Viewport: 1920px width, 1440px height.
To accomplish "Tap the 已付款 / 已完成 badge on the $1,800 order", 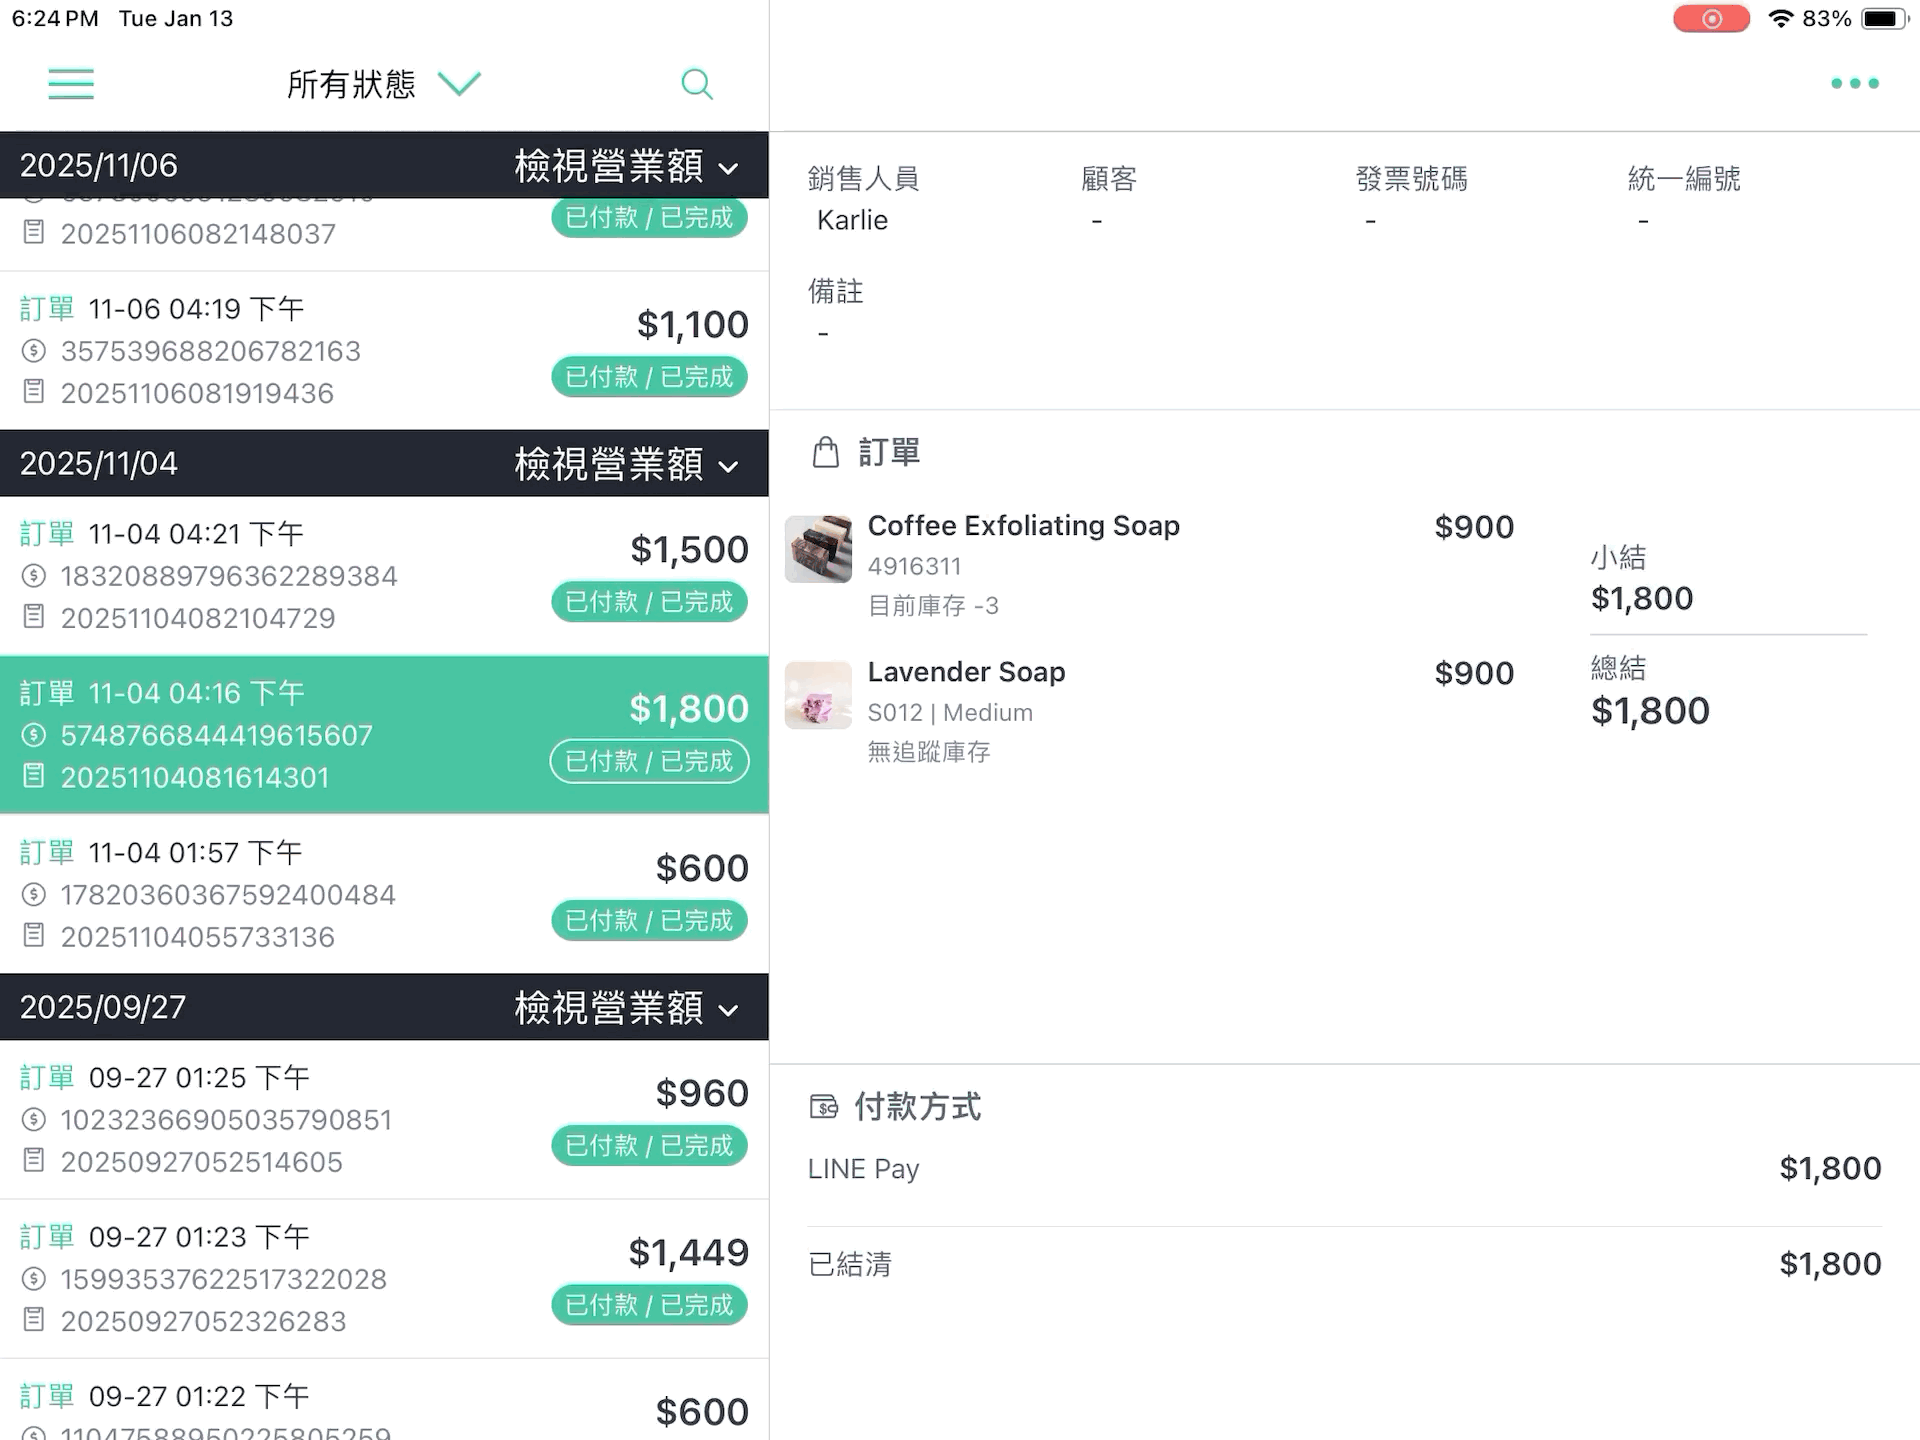I will tap(649, 762).
